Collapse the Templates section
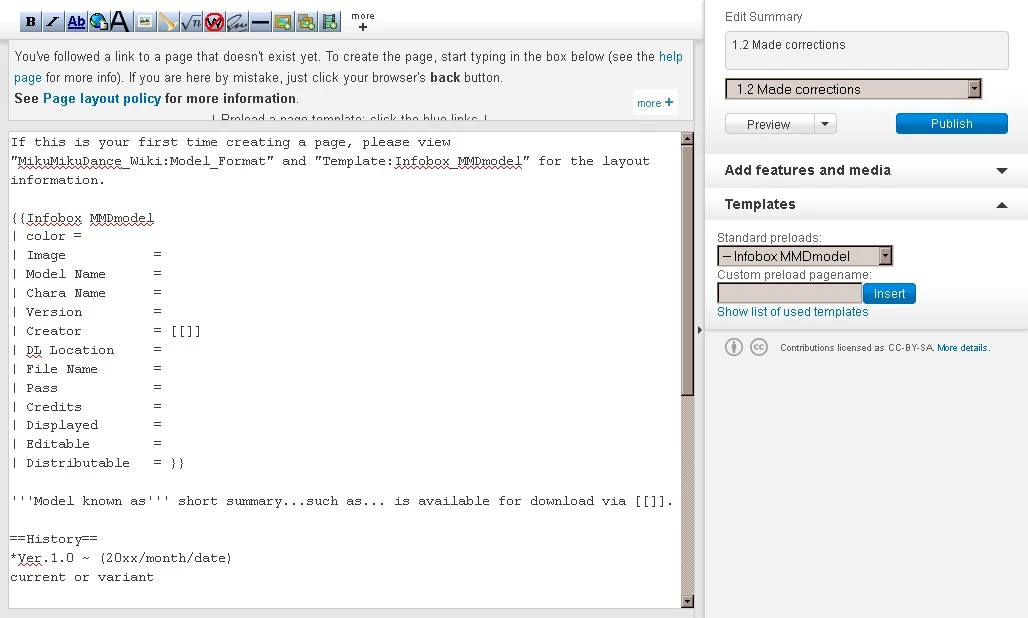1028x618 pixels. pos(1002,204)
